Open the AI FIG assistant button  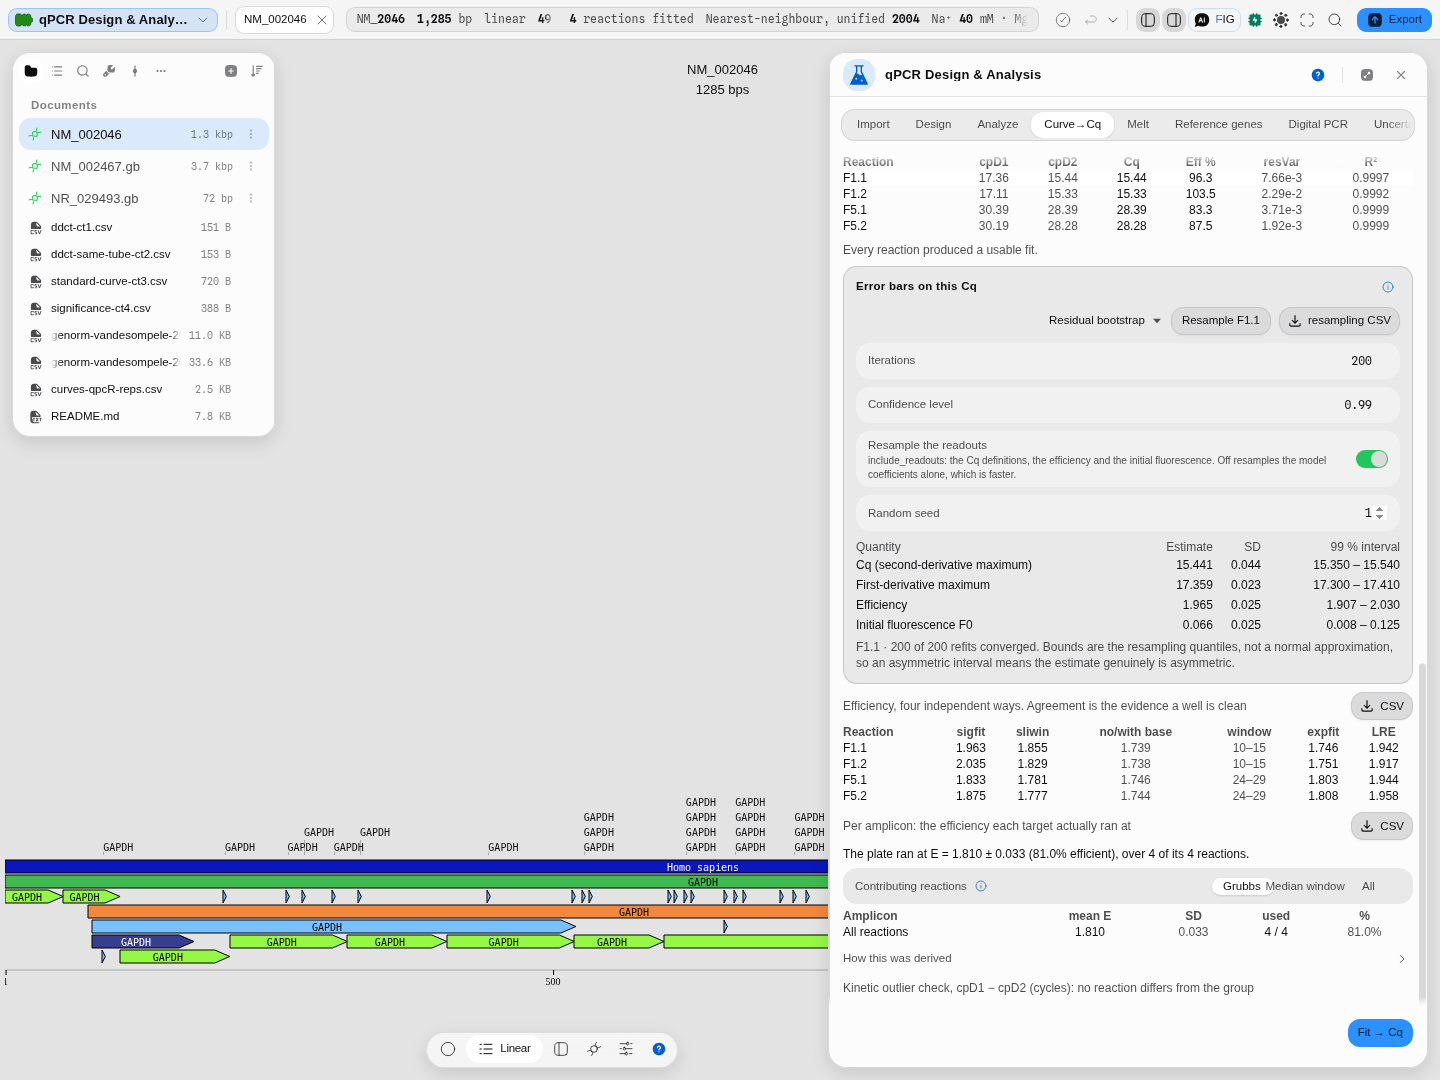(1215, 20)
